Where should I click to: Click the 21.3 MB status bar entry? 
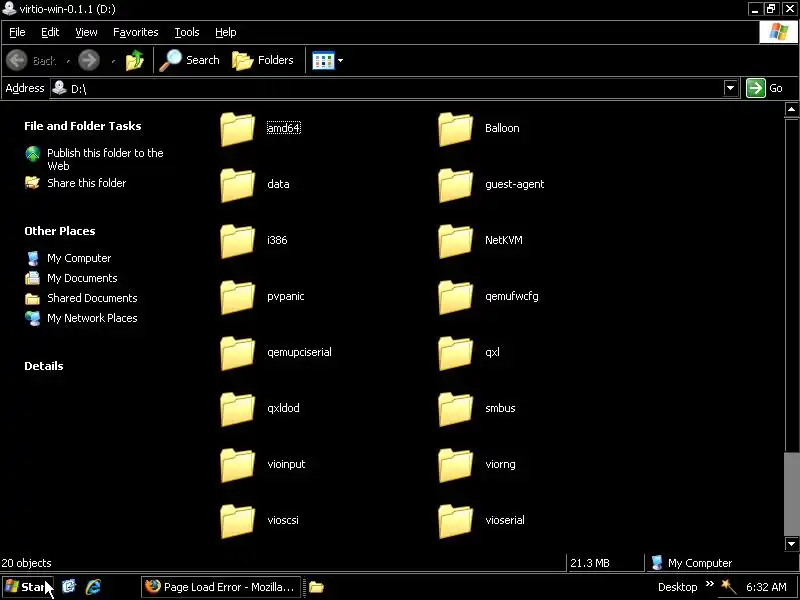(590, 563)
